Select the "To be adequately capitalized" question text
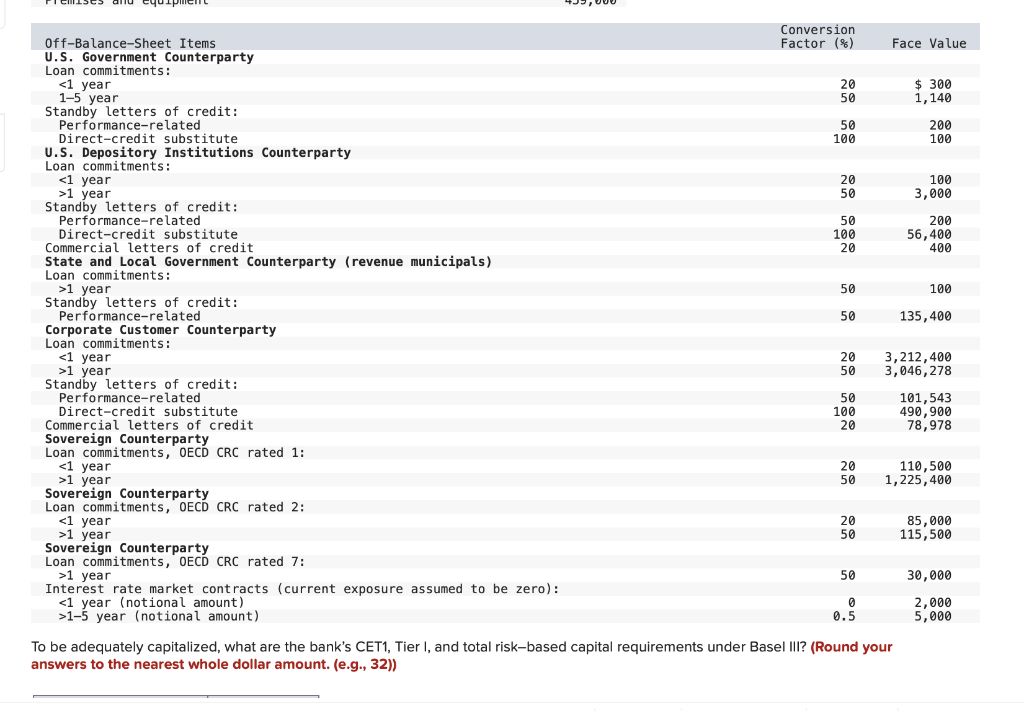Screen dimensions: 1024x711 [419, 647]
